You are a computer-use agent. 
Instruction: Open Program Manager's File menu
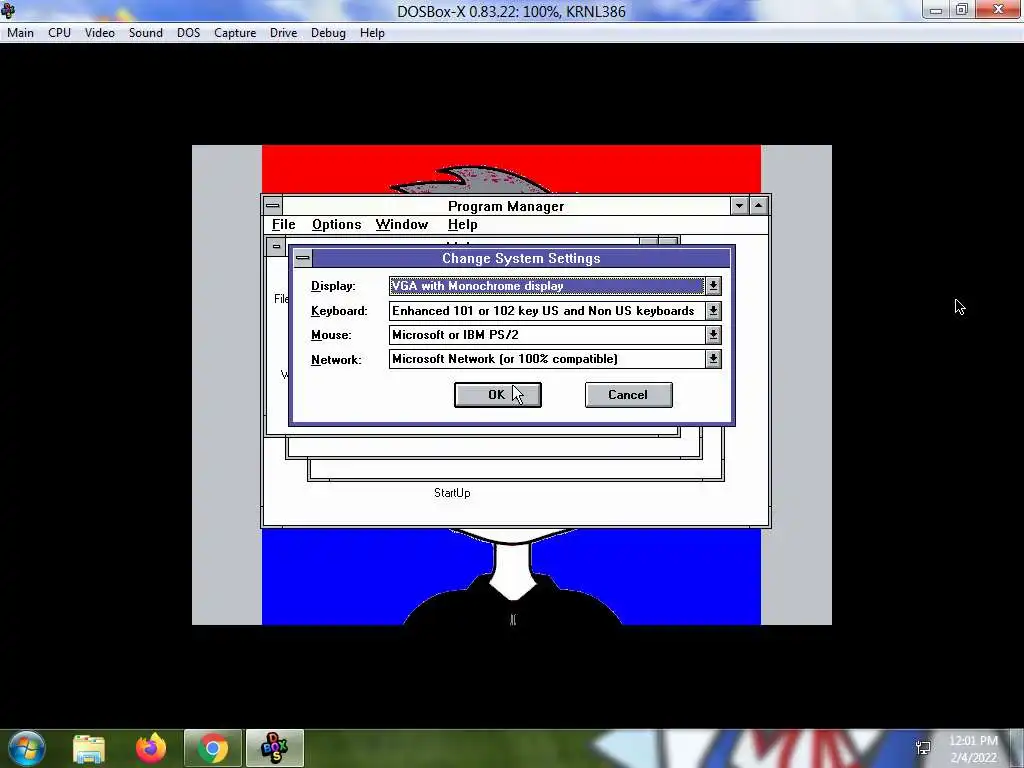tap(283, 225)
